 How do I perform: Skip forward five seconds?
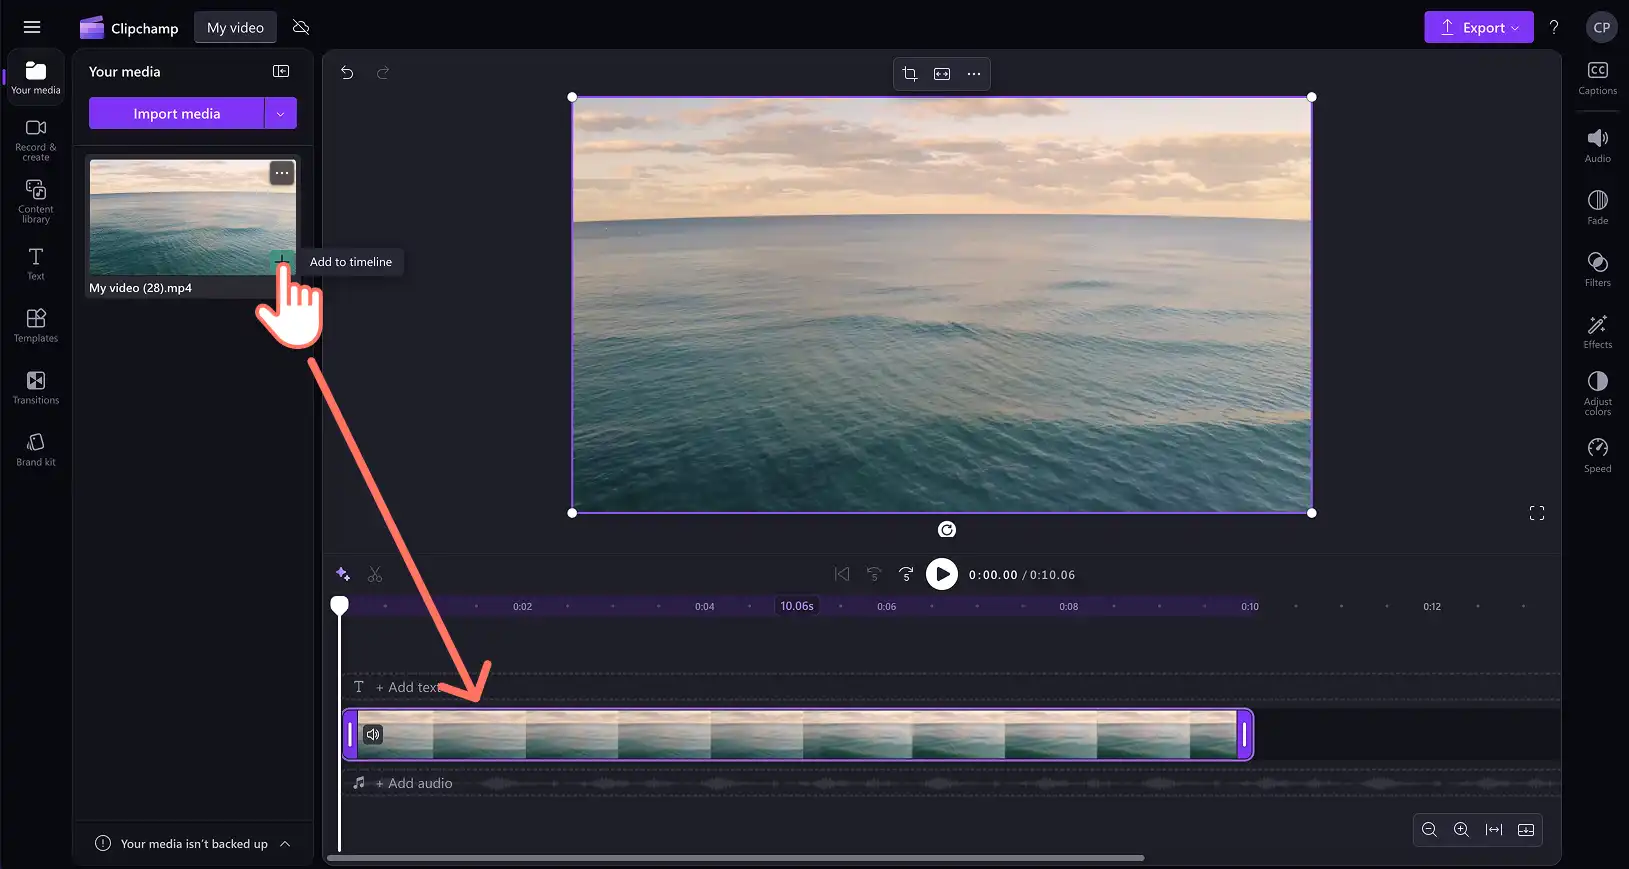click(906, 574)
